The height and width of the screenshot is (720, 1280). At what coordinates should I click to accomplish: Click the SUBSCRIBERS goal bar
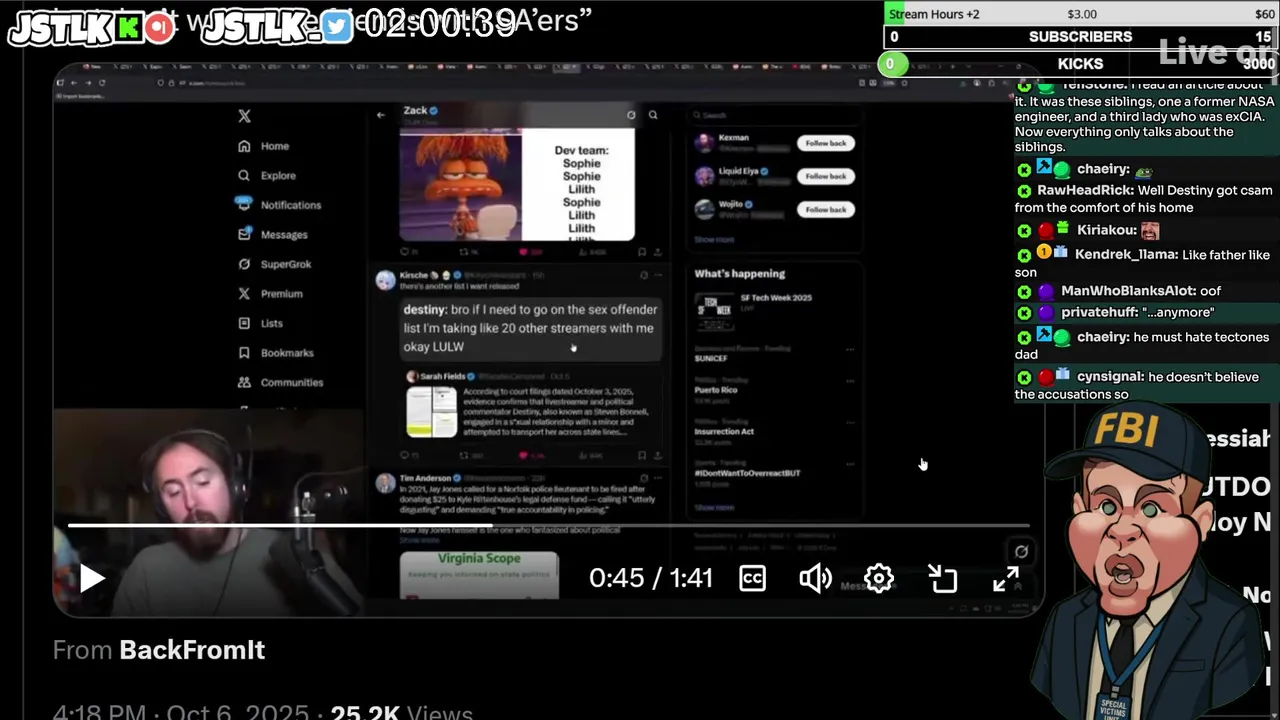pyautogui.click(x=1081, y=37)
